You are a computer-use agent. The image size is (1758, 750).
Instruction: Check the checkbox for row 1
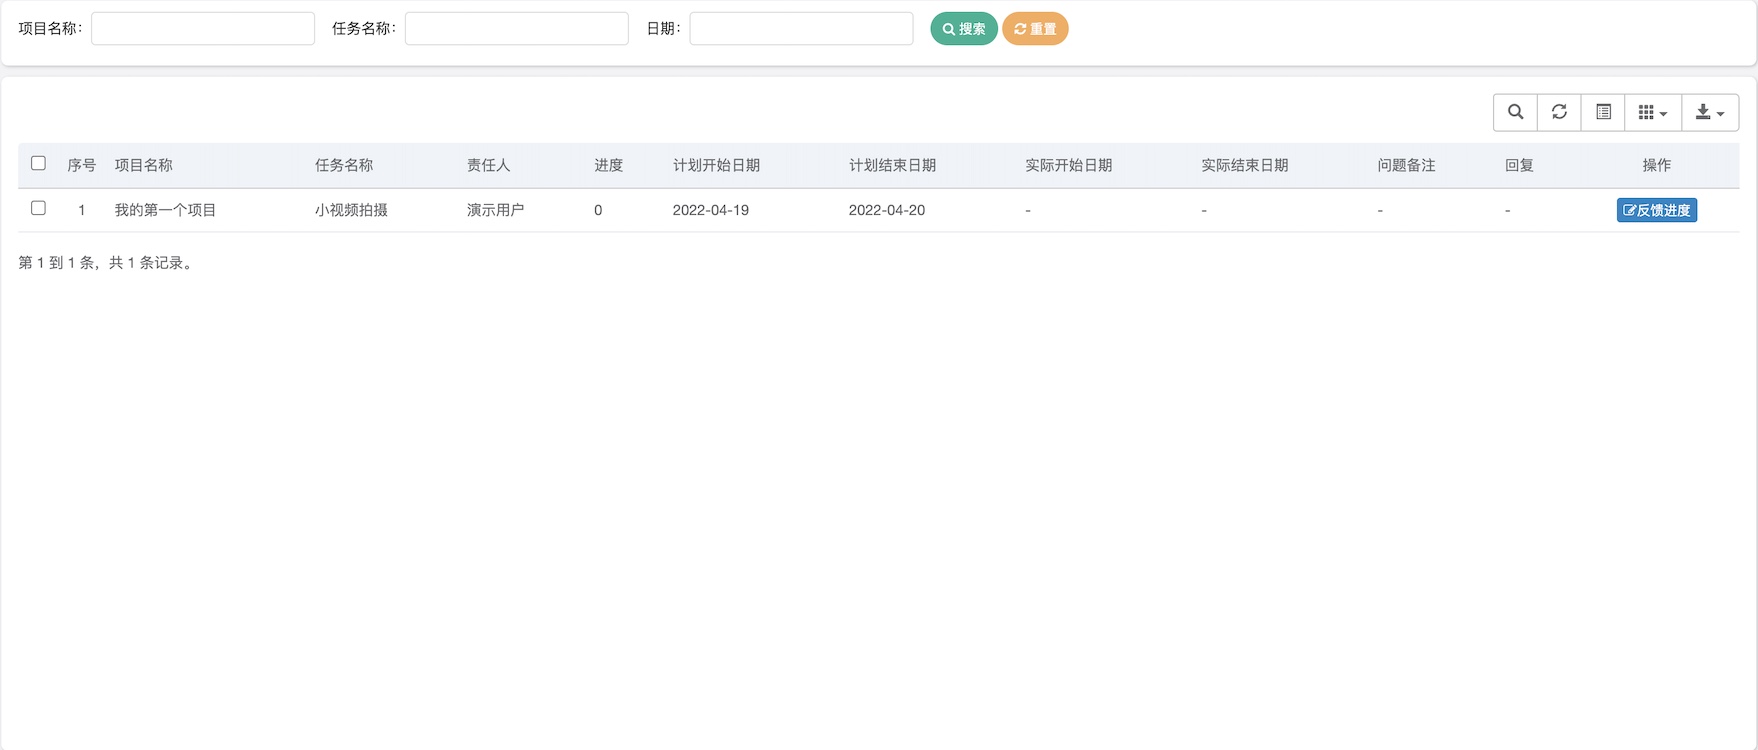[x=39, y=208]
